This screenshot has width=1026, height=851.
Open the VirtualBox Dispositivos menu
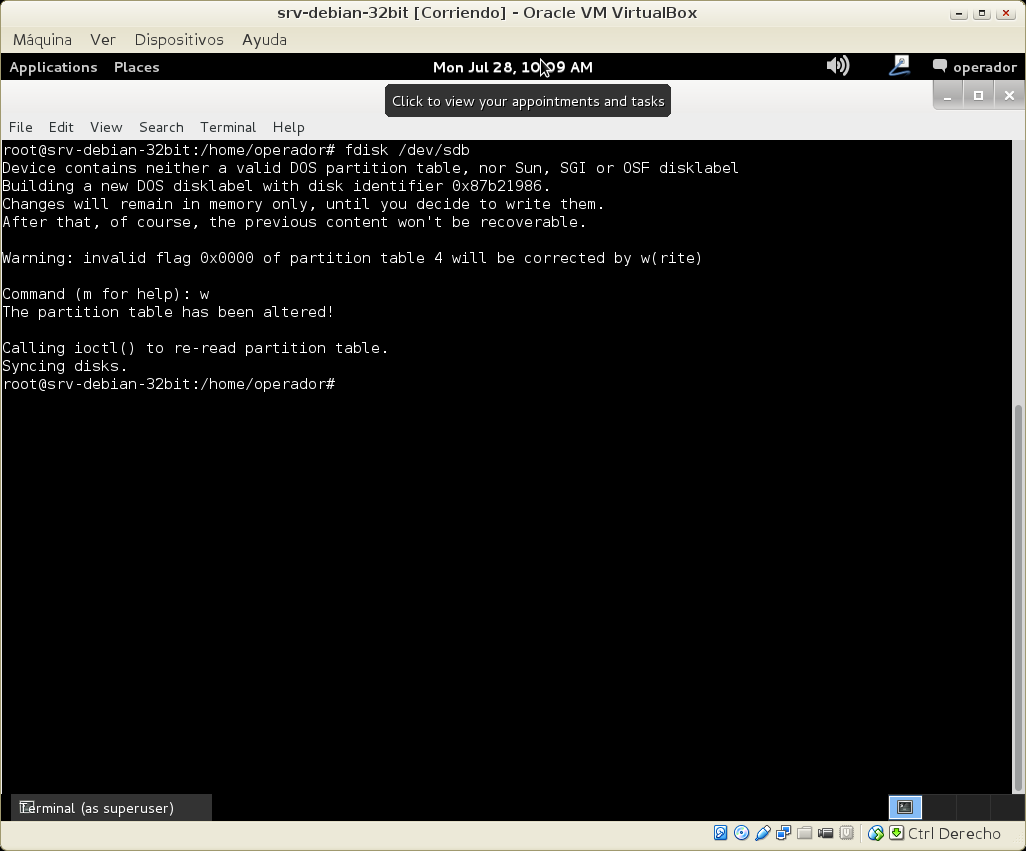(179, 40)
